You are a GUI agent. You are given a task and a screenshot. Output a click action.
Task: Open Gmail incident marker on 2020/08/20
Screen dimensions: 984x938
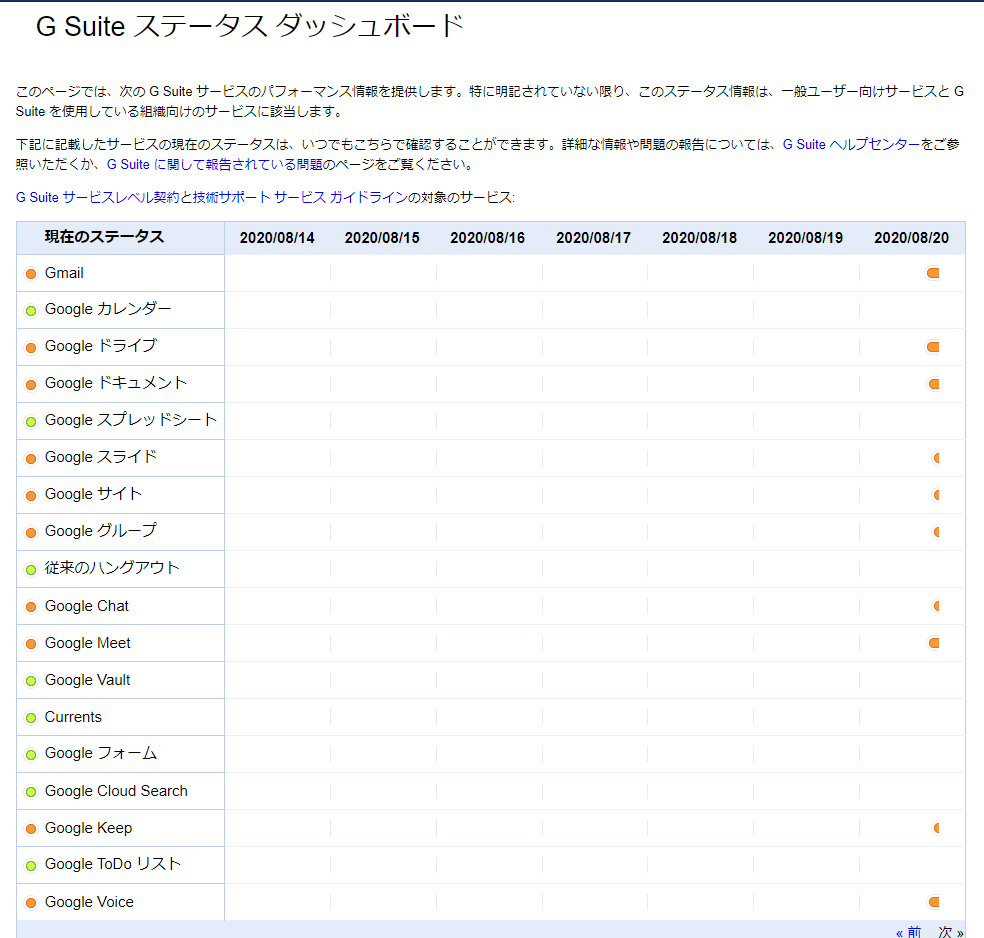coord(933,273)
